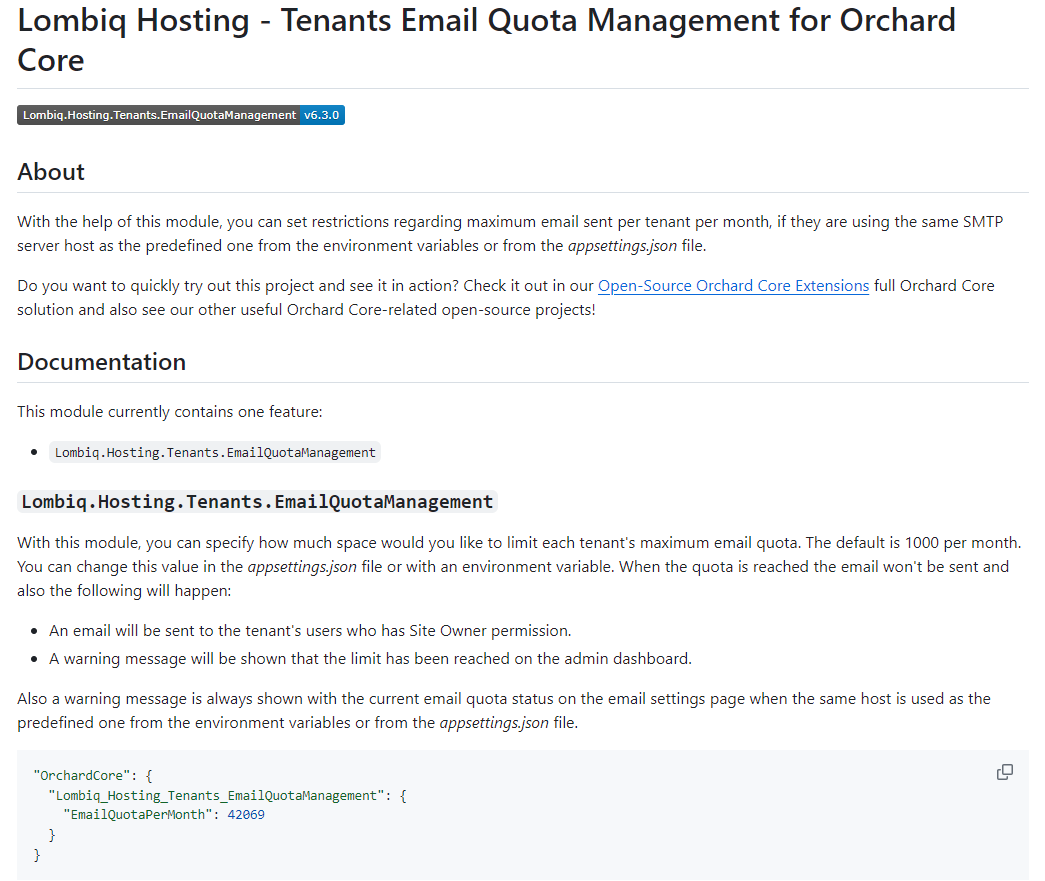Screen dimensions: 1045x881
Task: Copy the JSON code block contents
Action: tap(1004, 772)
